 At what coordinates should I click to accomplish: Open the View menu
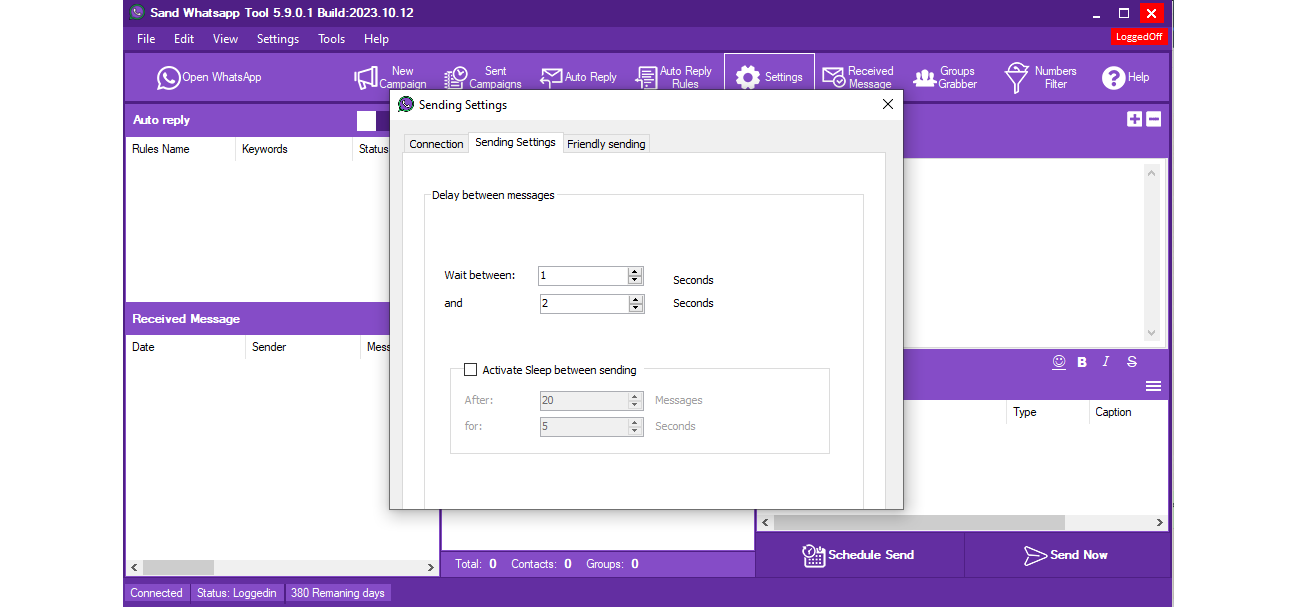[x=225, y=39]
